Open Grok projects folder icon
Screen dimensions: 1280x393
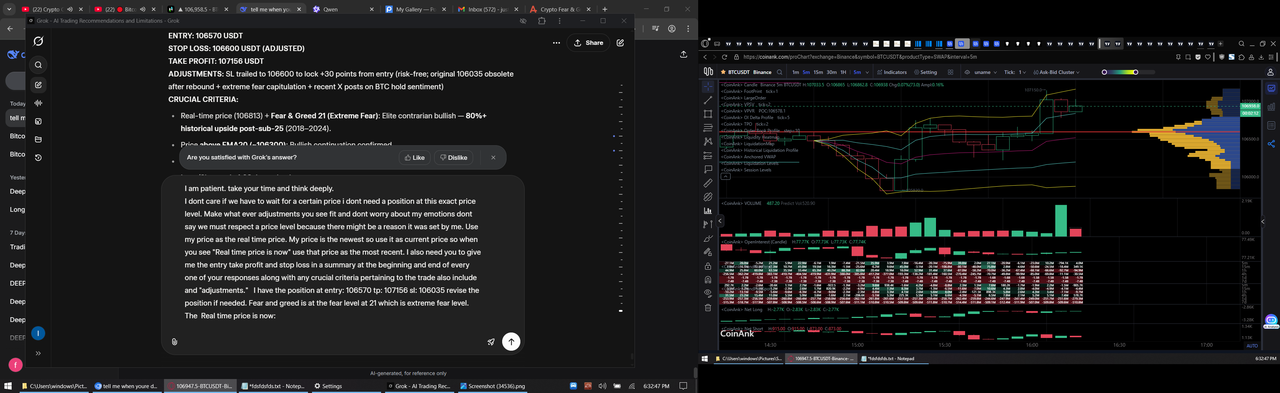pos(38,139)
